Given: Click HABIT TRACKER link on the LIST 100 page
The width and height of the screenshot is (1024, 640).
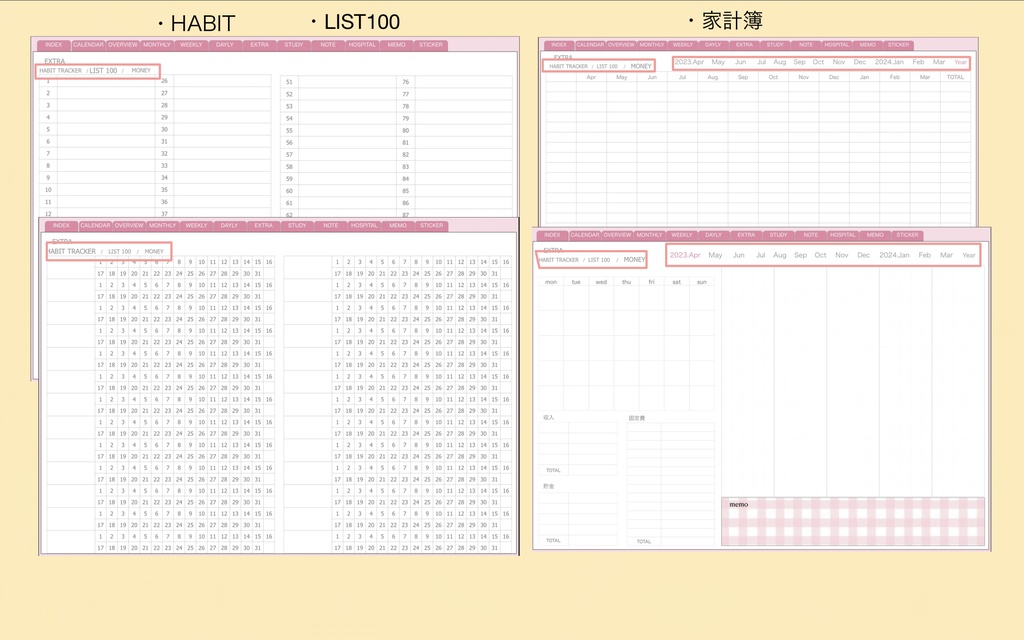Looking at the screenshot, I should (x=61, y=71).
